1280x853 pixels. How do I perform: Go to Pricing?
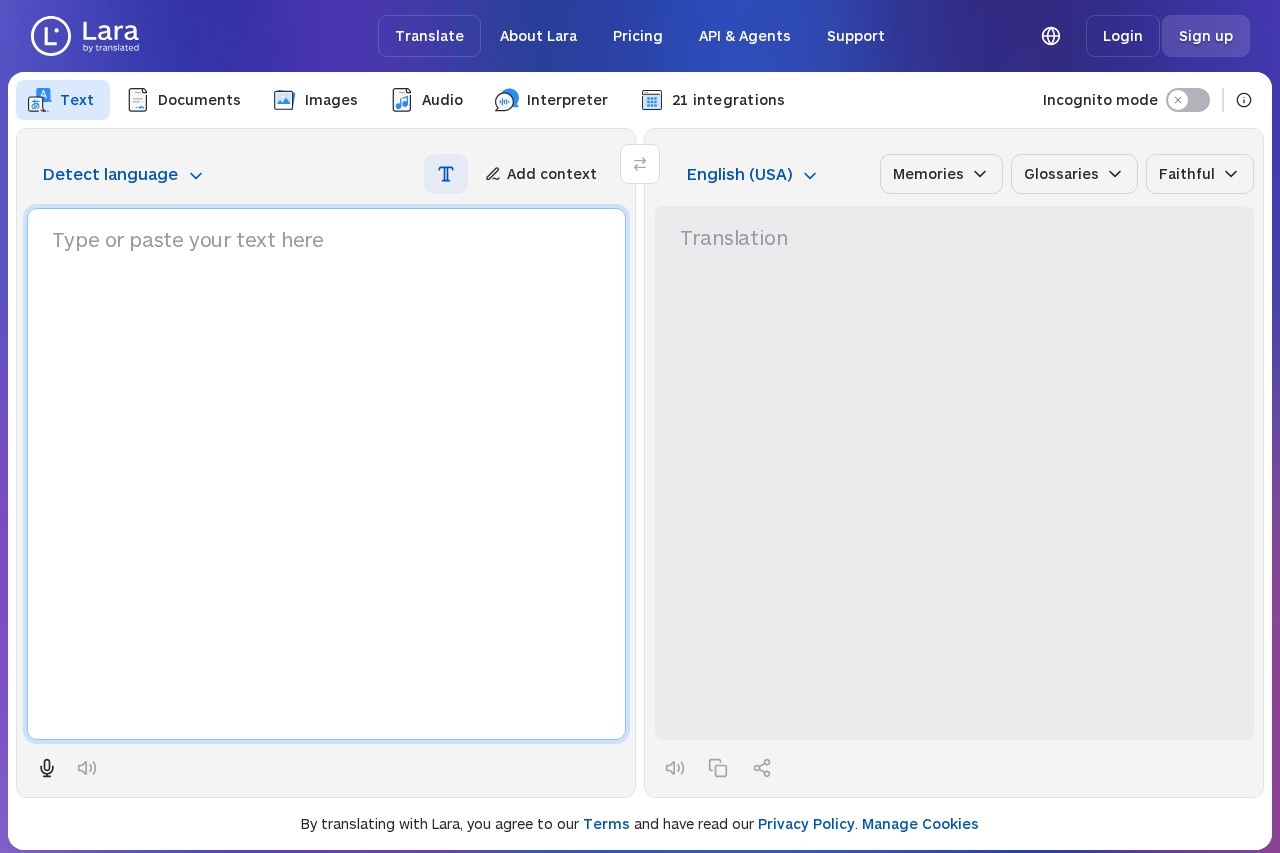(638, 36)
